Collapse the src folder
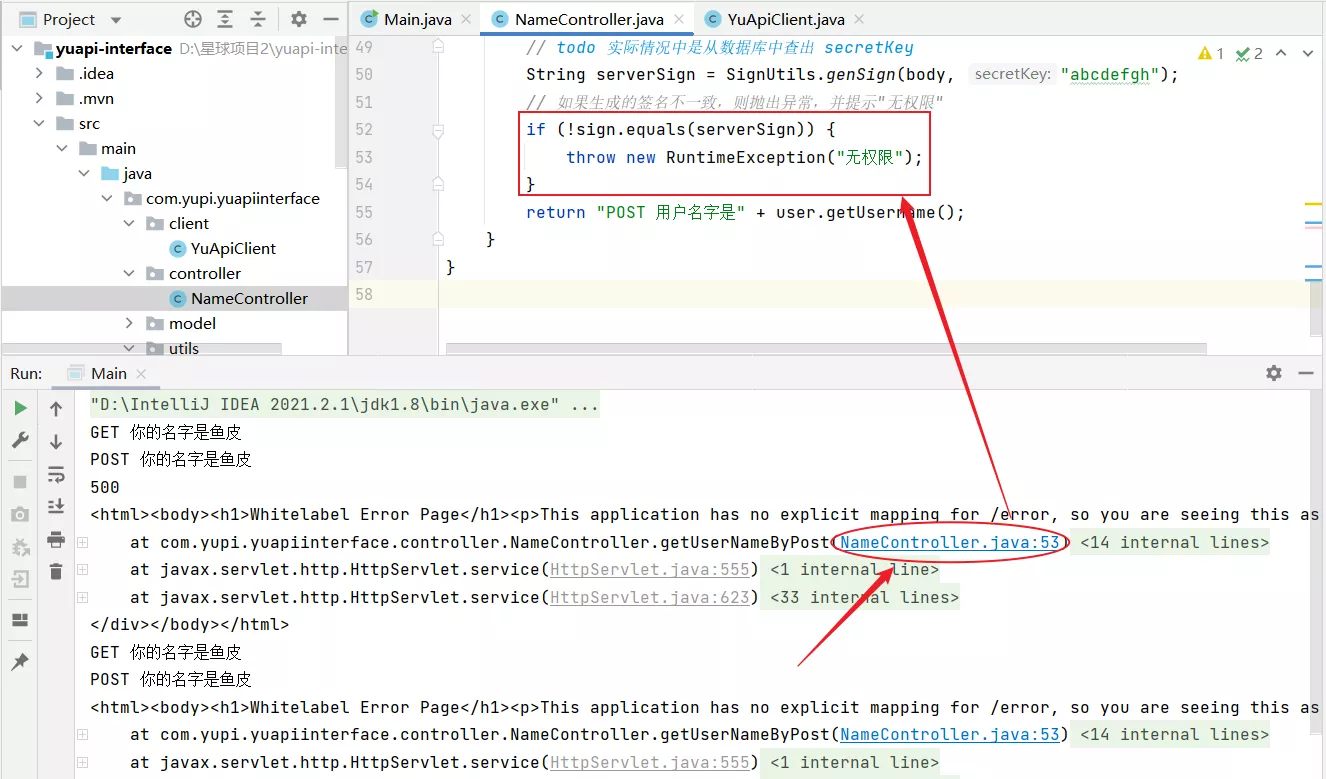 [40, 123]
